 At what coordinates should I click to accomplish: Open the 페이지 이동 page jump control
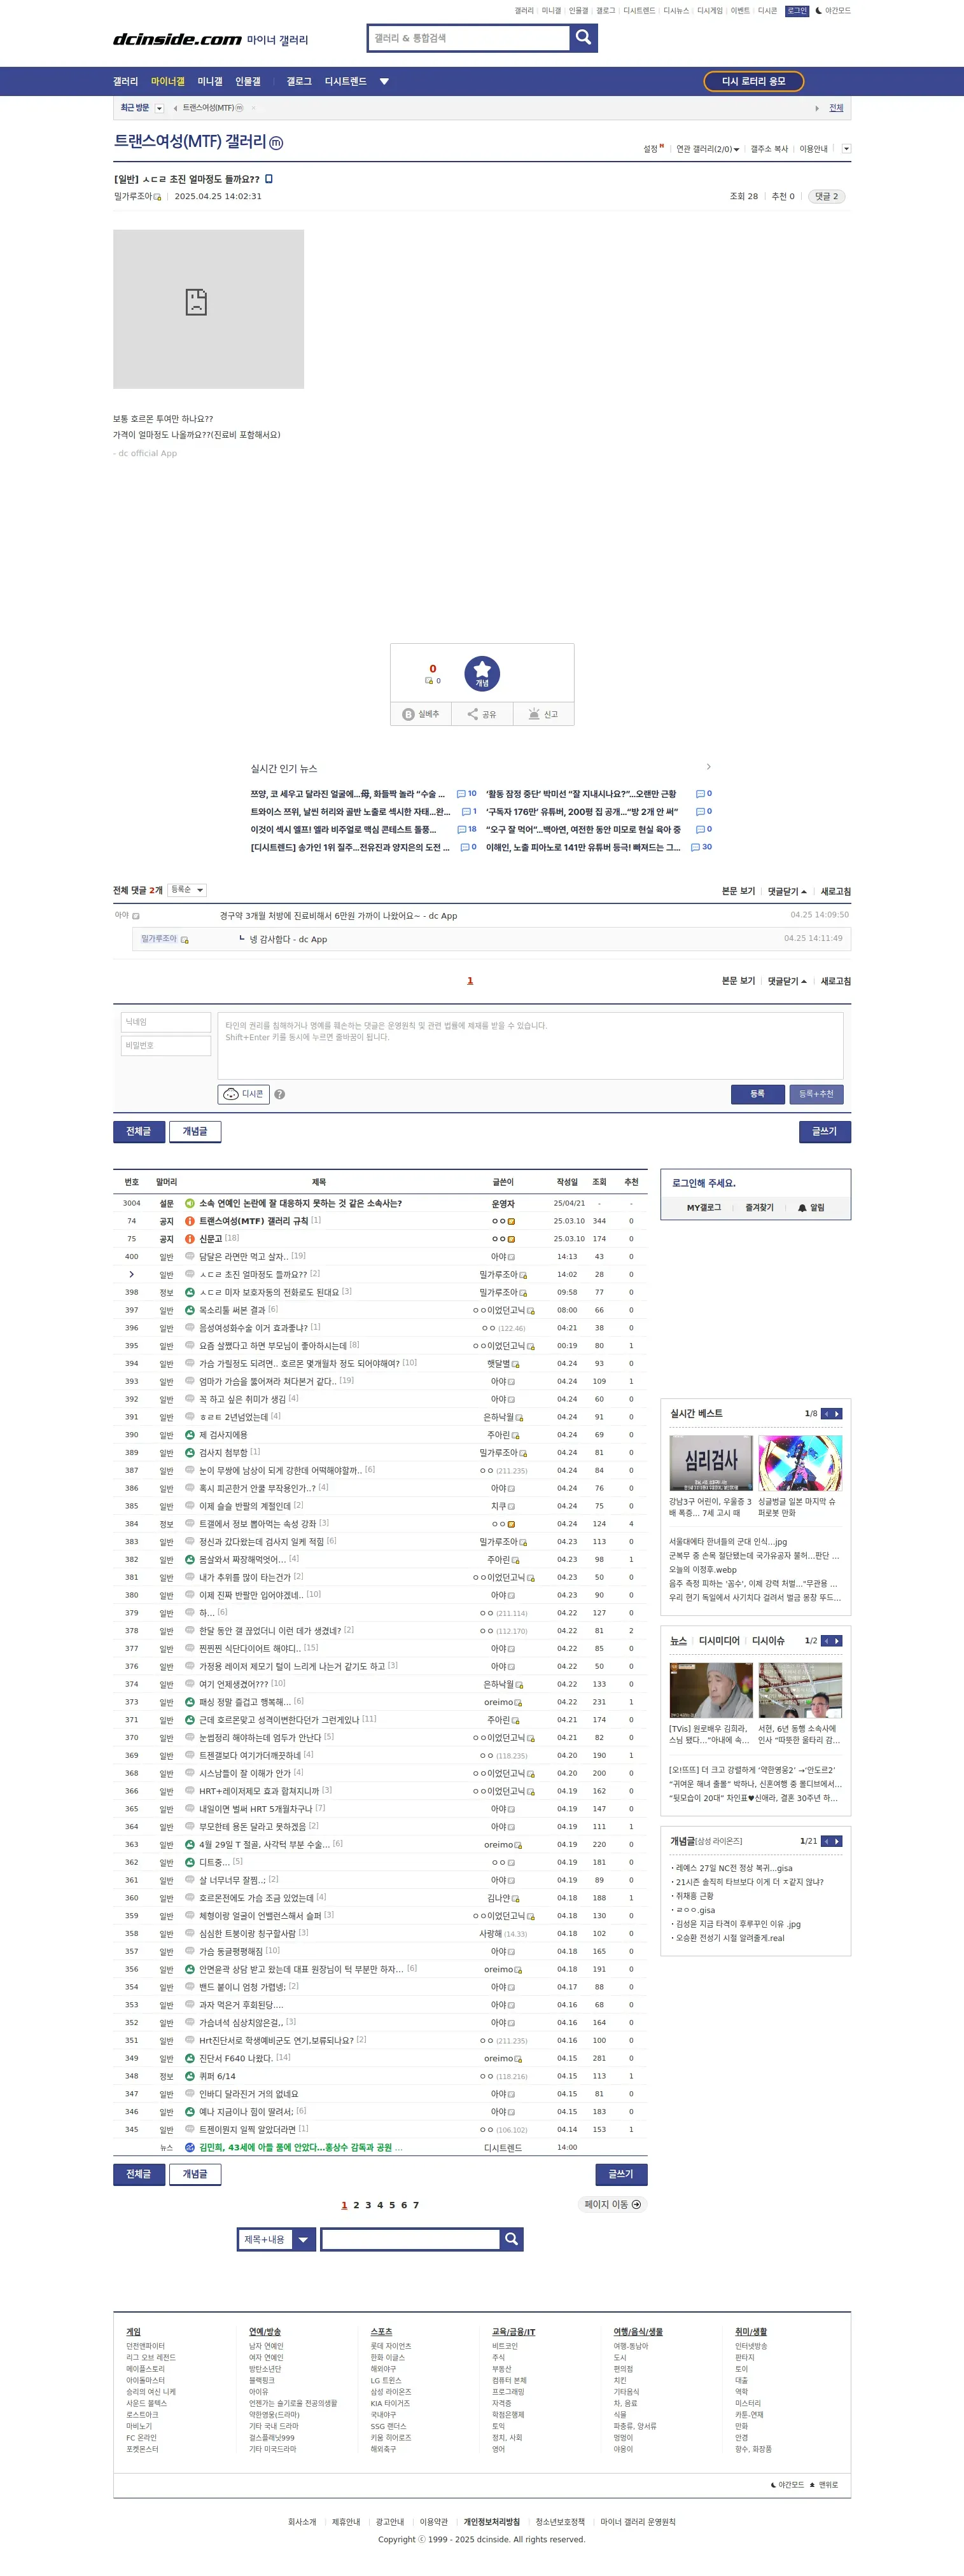(x=612, y=2204)
